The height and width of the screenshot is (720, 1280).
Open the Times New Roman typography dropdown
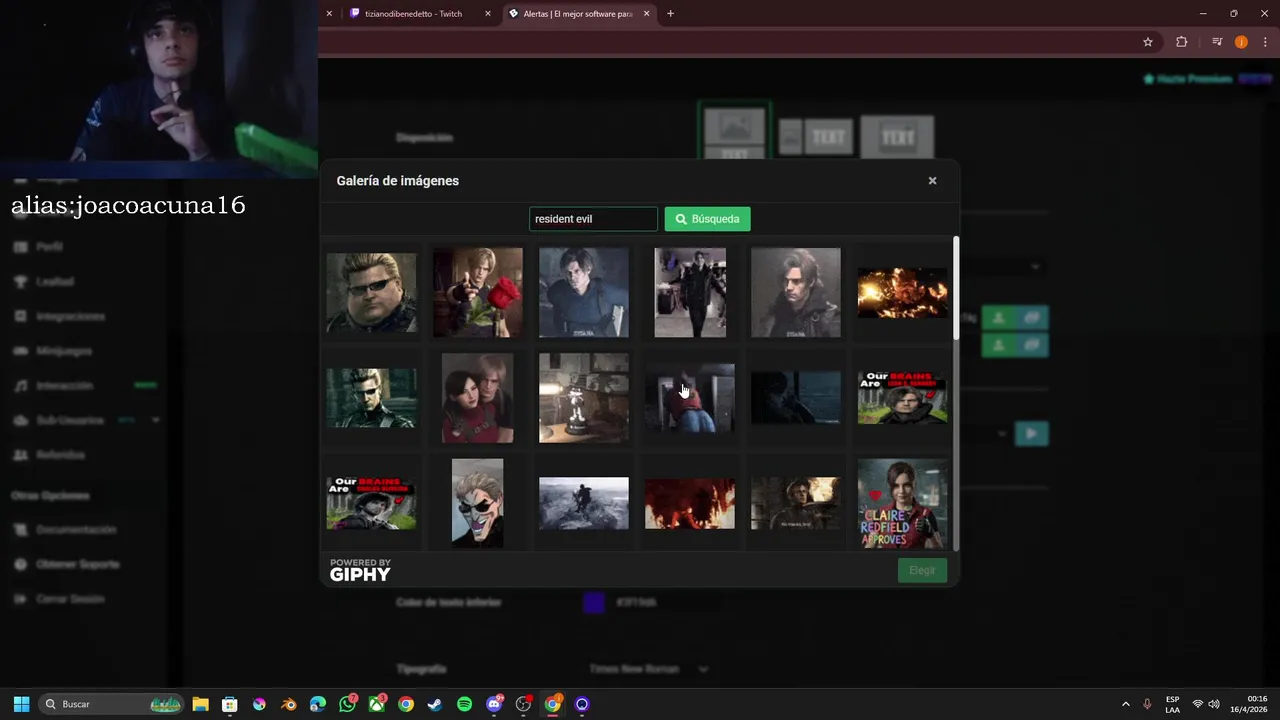[x=648, y=669]
